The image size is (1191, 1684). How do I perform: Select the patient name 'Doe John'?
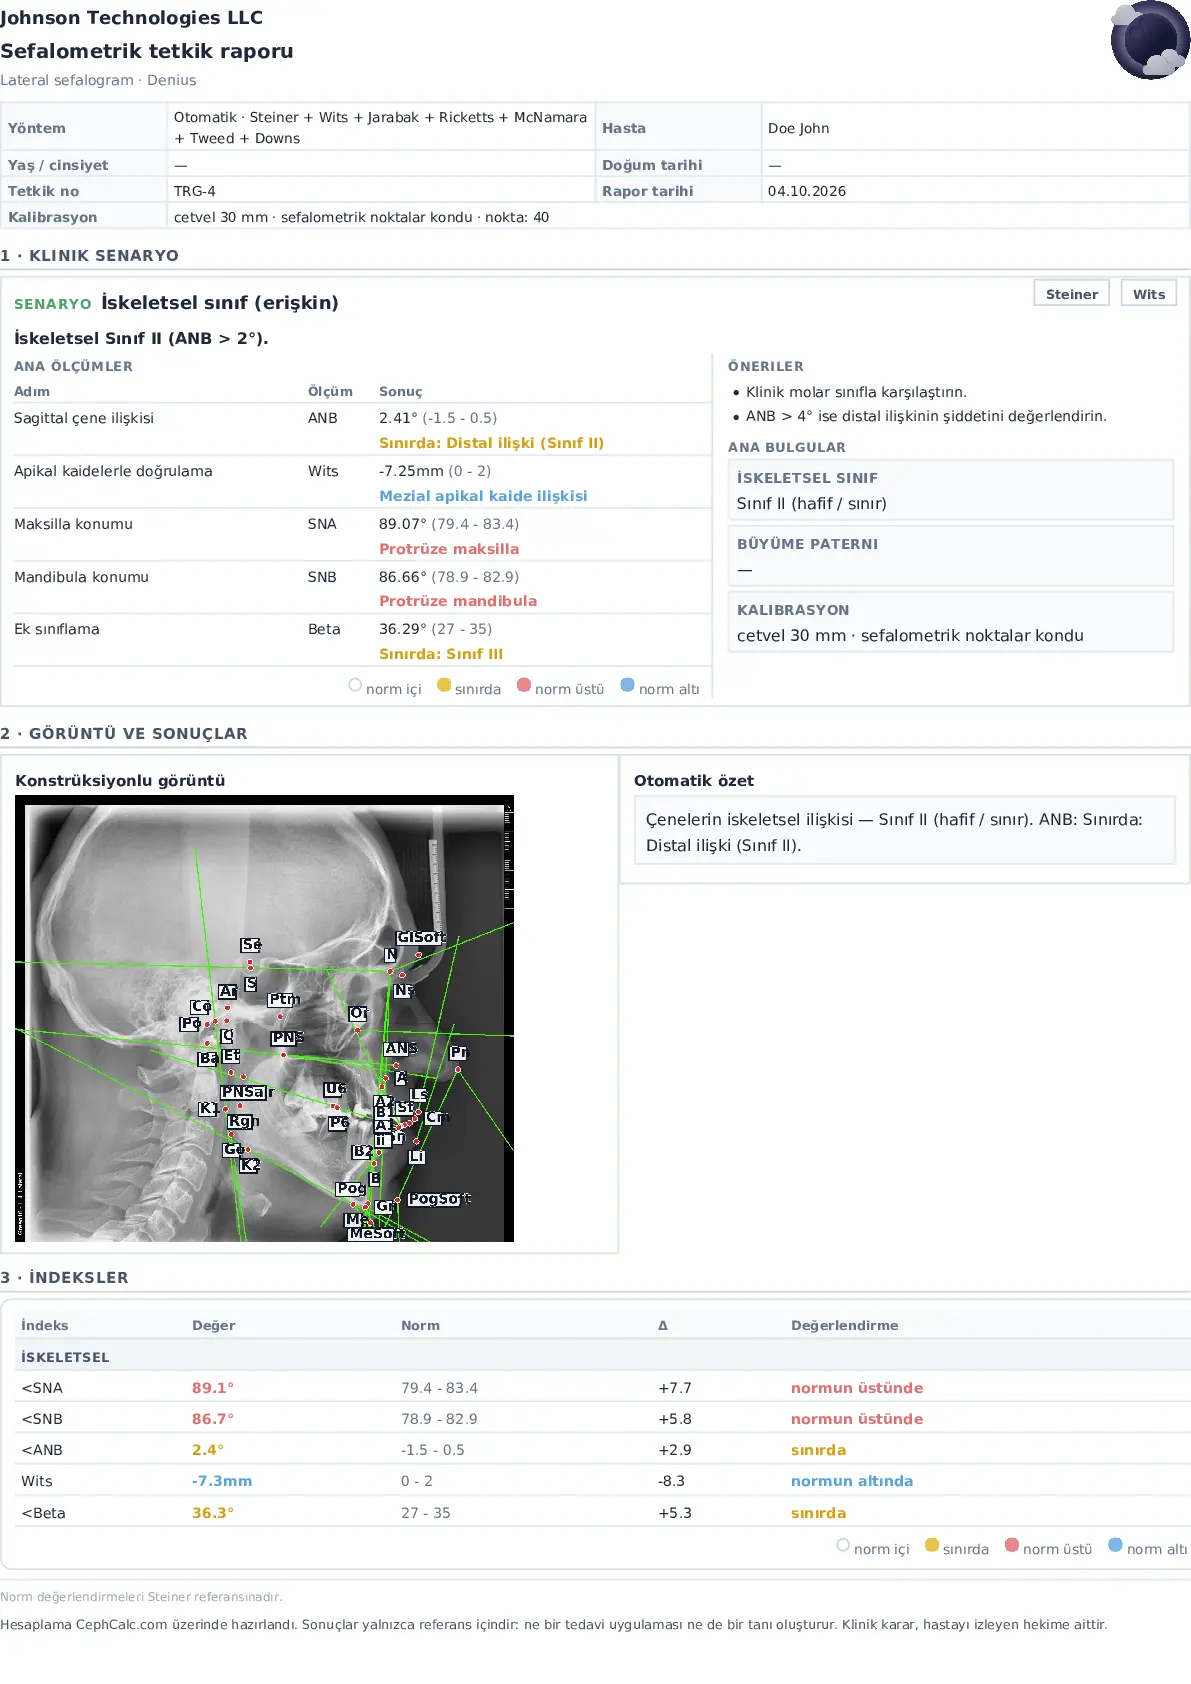799,128
